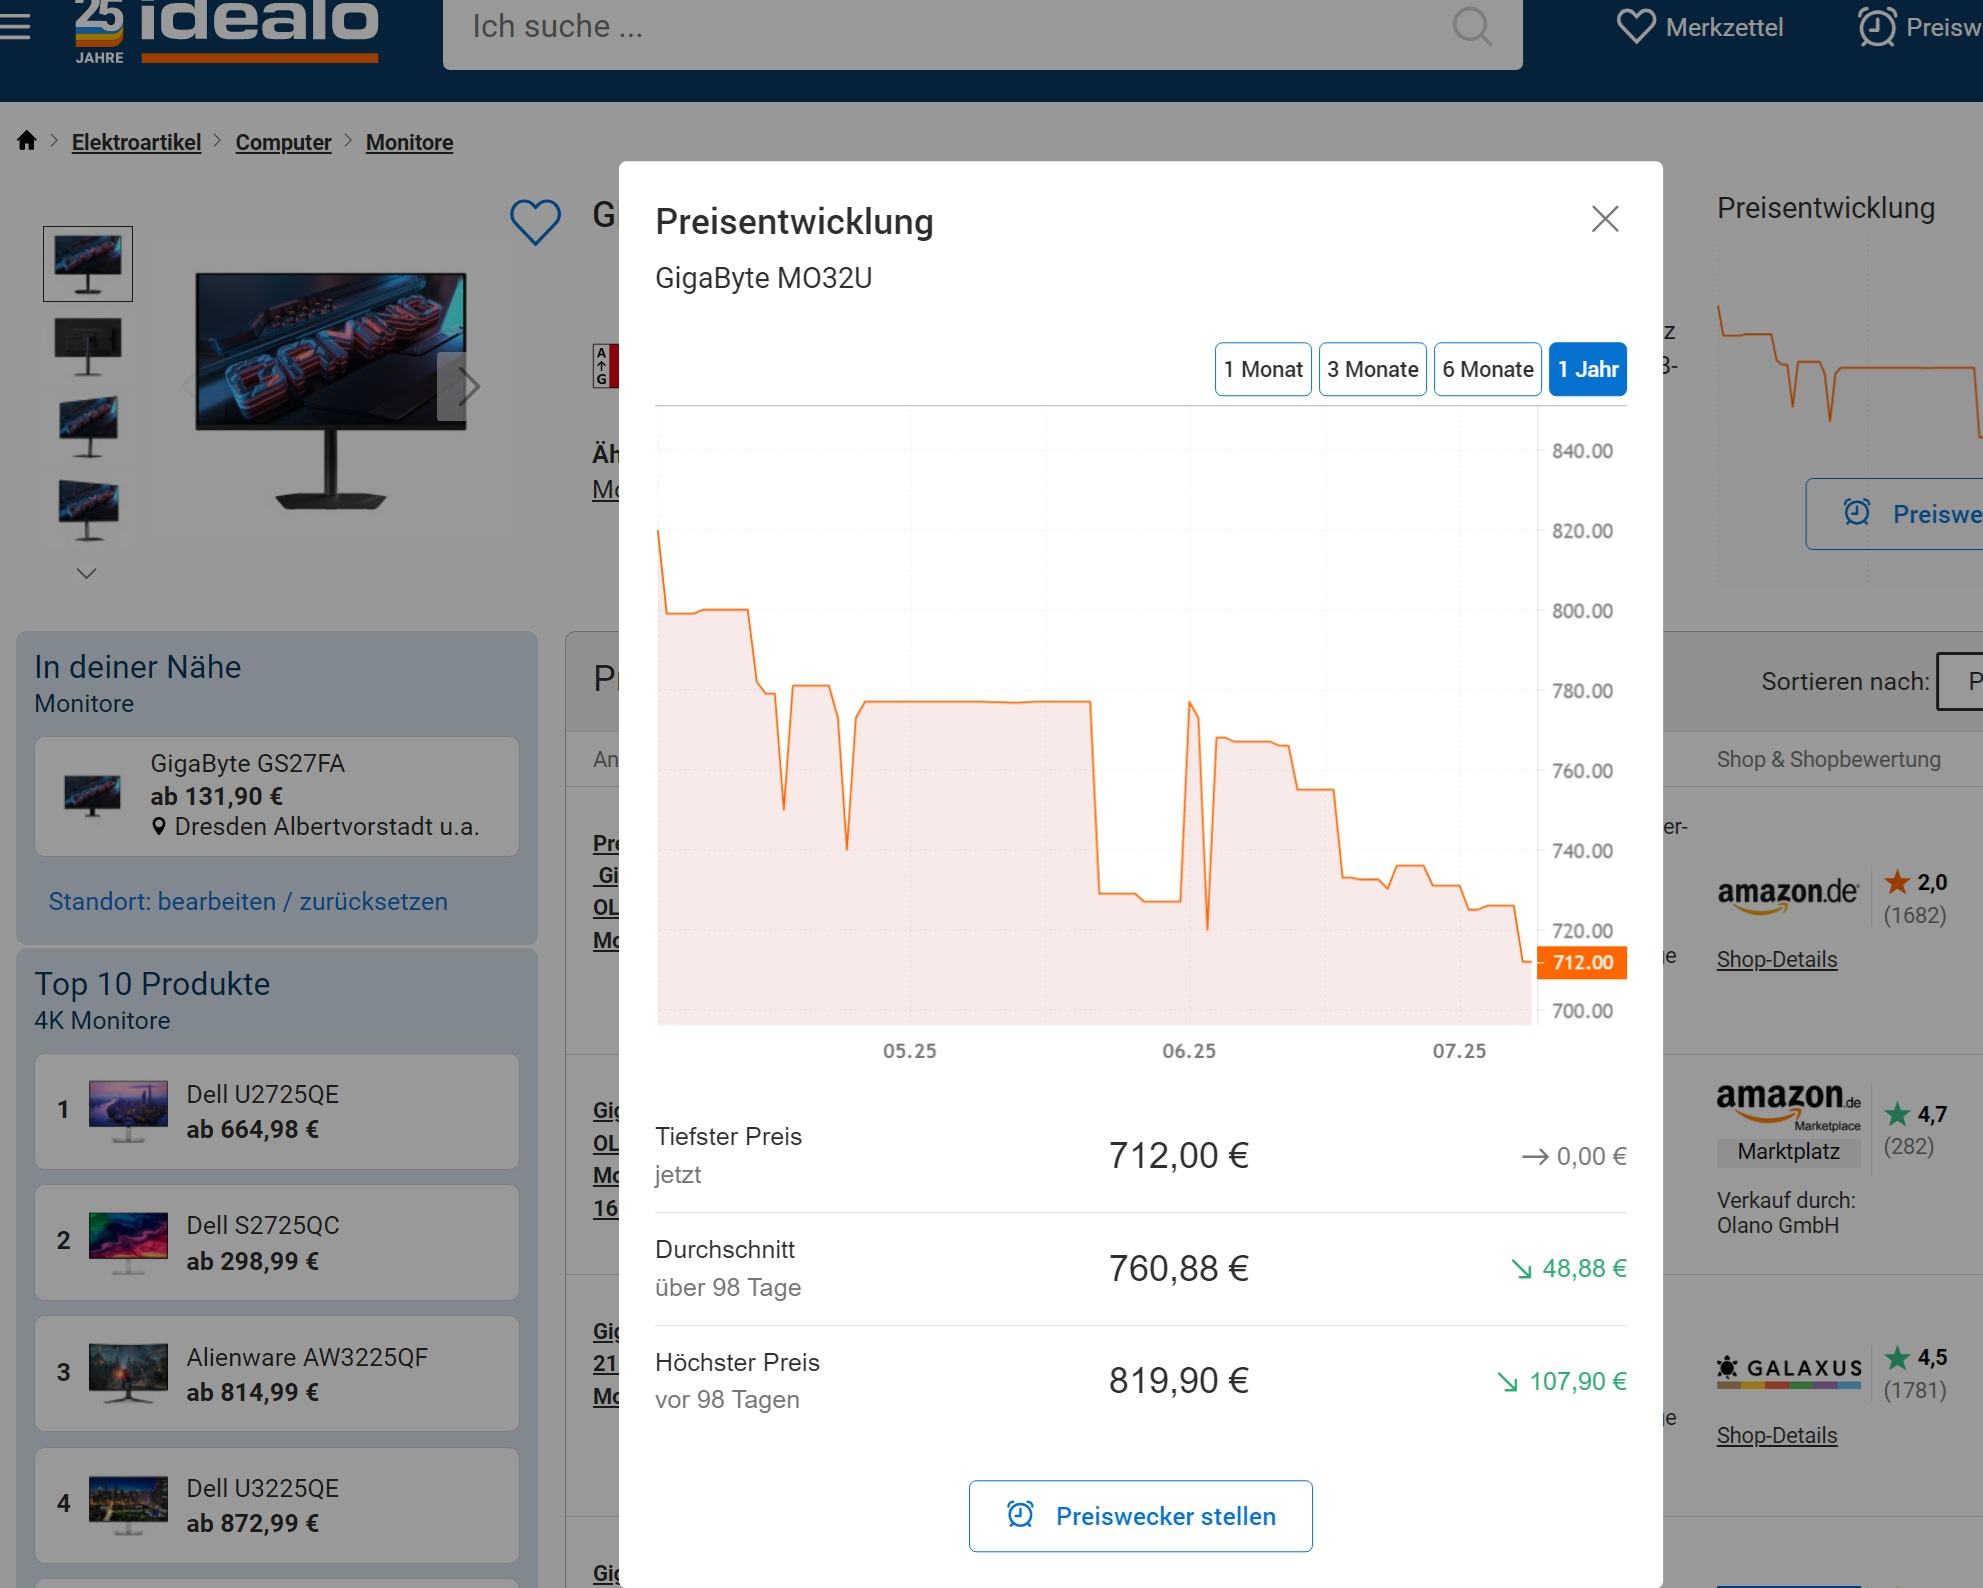This screenshot has width=1983, height=1588.
Task: Select the 6 Monate time range
Action: click(1487, 369)
